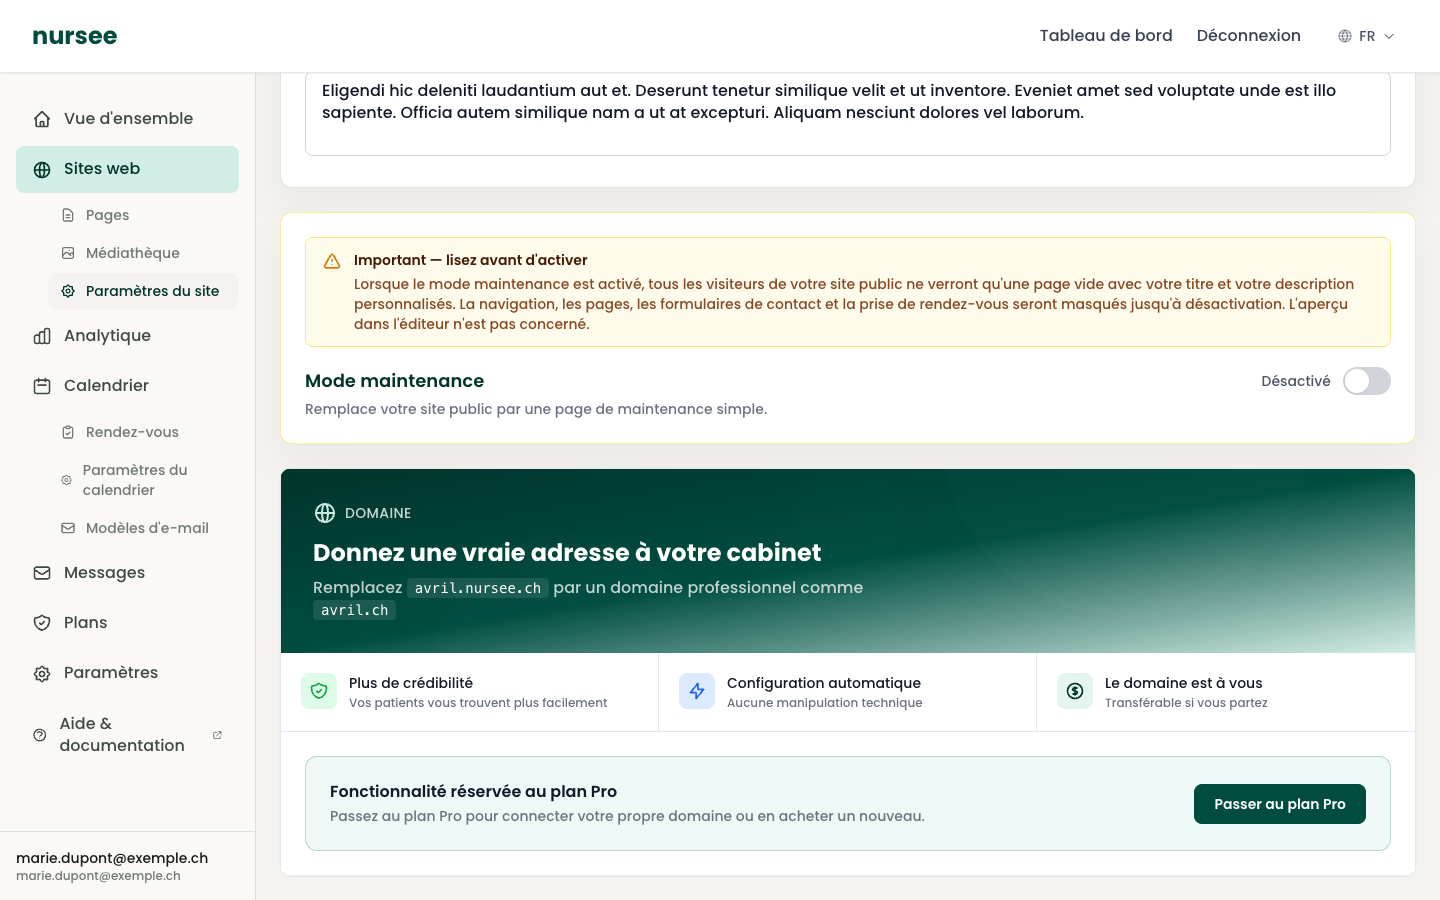Click the Important — lisez avant d'activer title
This screenshot has width=1440, height=900.
(470, 260)
